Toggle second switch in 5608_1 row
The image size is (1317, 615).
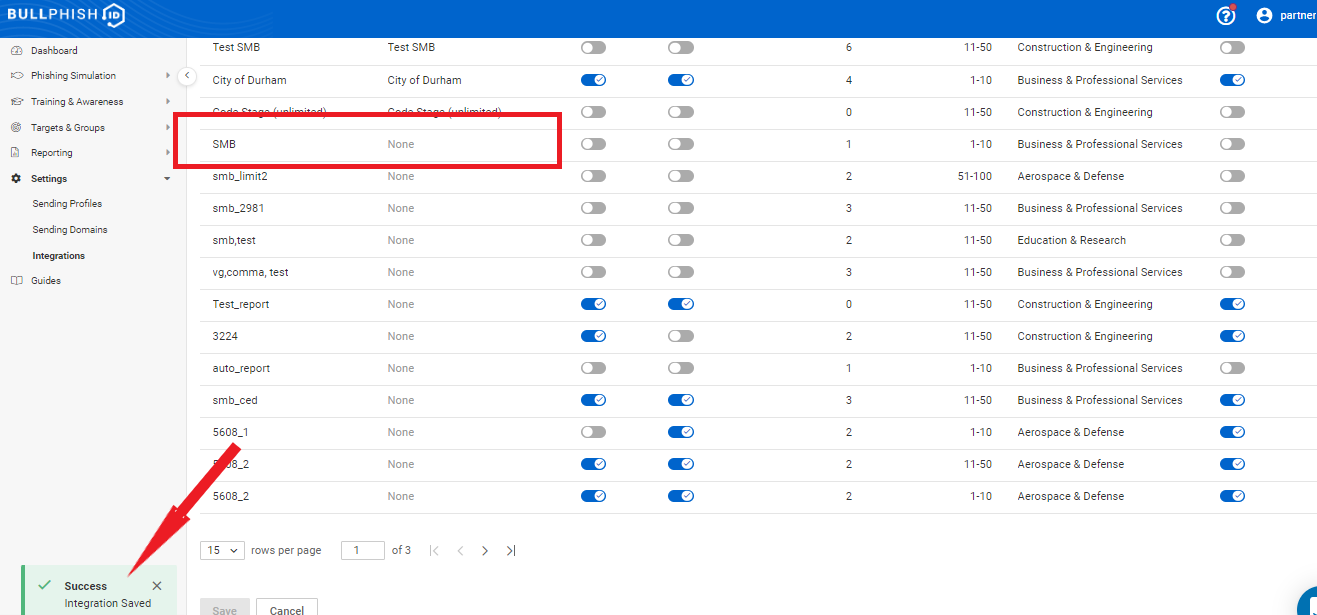[x=681, y=432]
